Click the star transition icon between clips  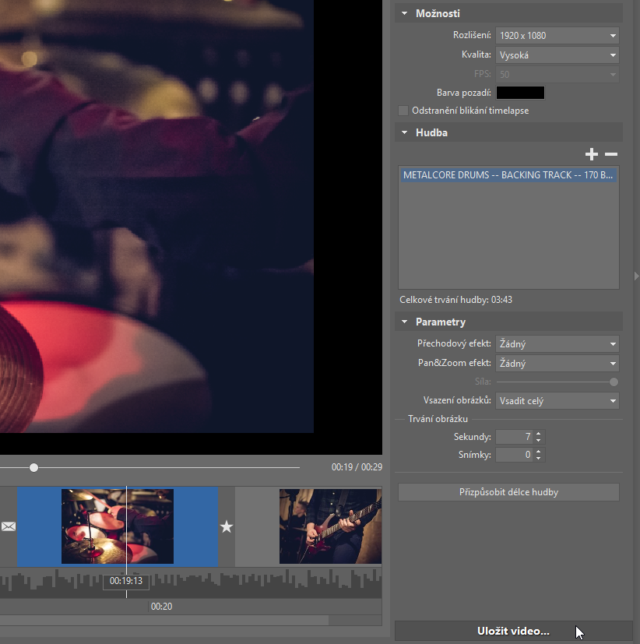pyautogui.click(x=226, y=527)
